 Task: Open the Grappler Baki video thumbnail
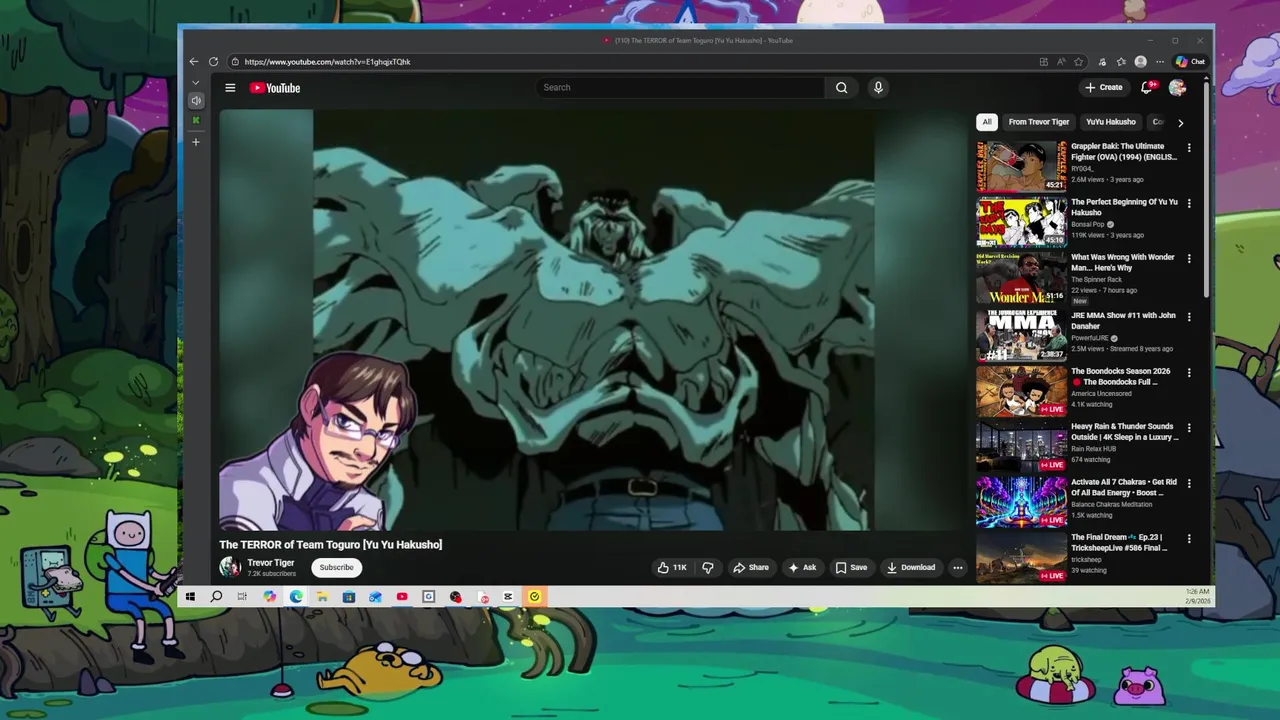click(x=1021, y=166)
